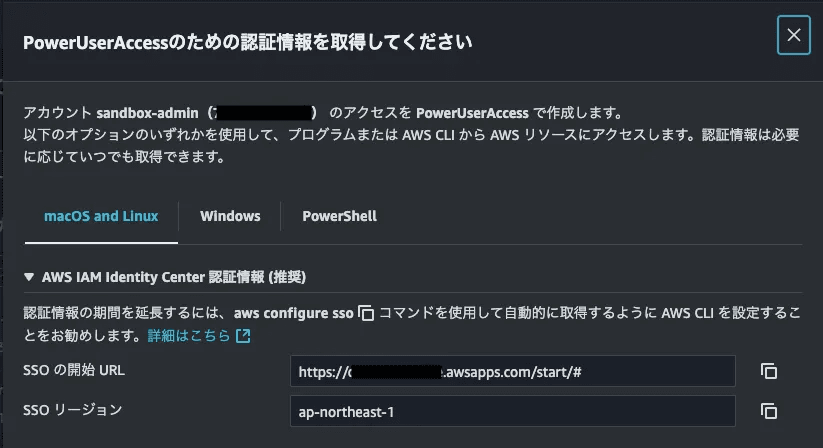823x448 pixels.
Task: Click the SSO リージョン label
Action: coord(72,410)
